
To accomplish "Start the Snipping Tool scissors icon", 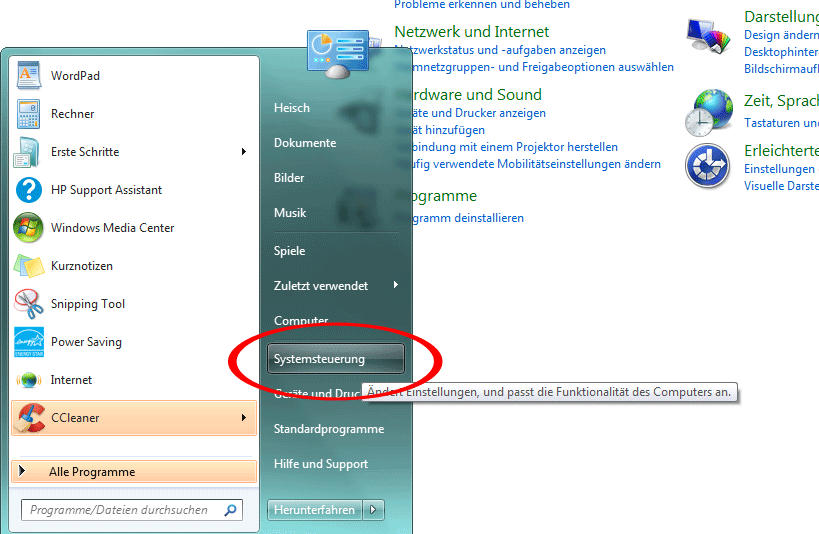I will tap(29, 304).
